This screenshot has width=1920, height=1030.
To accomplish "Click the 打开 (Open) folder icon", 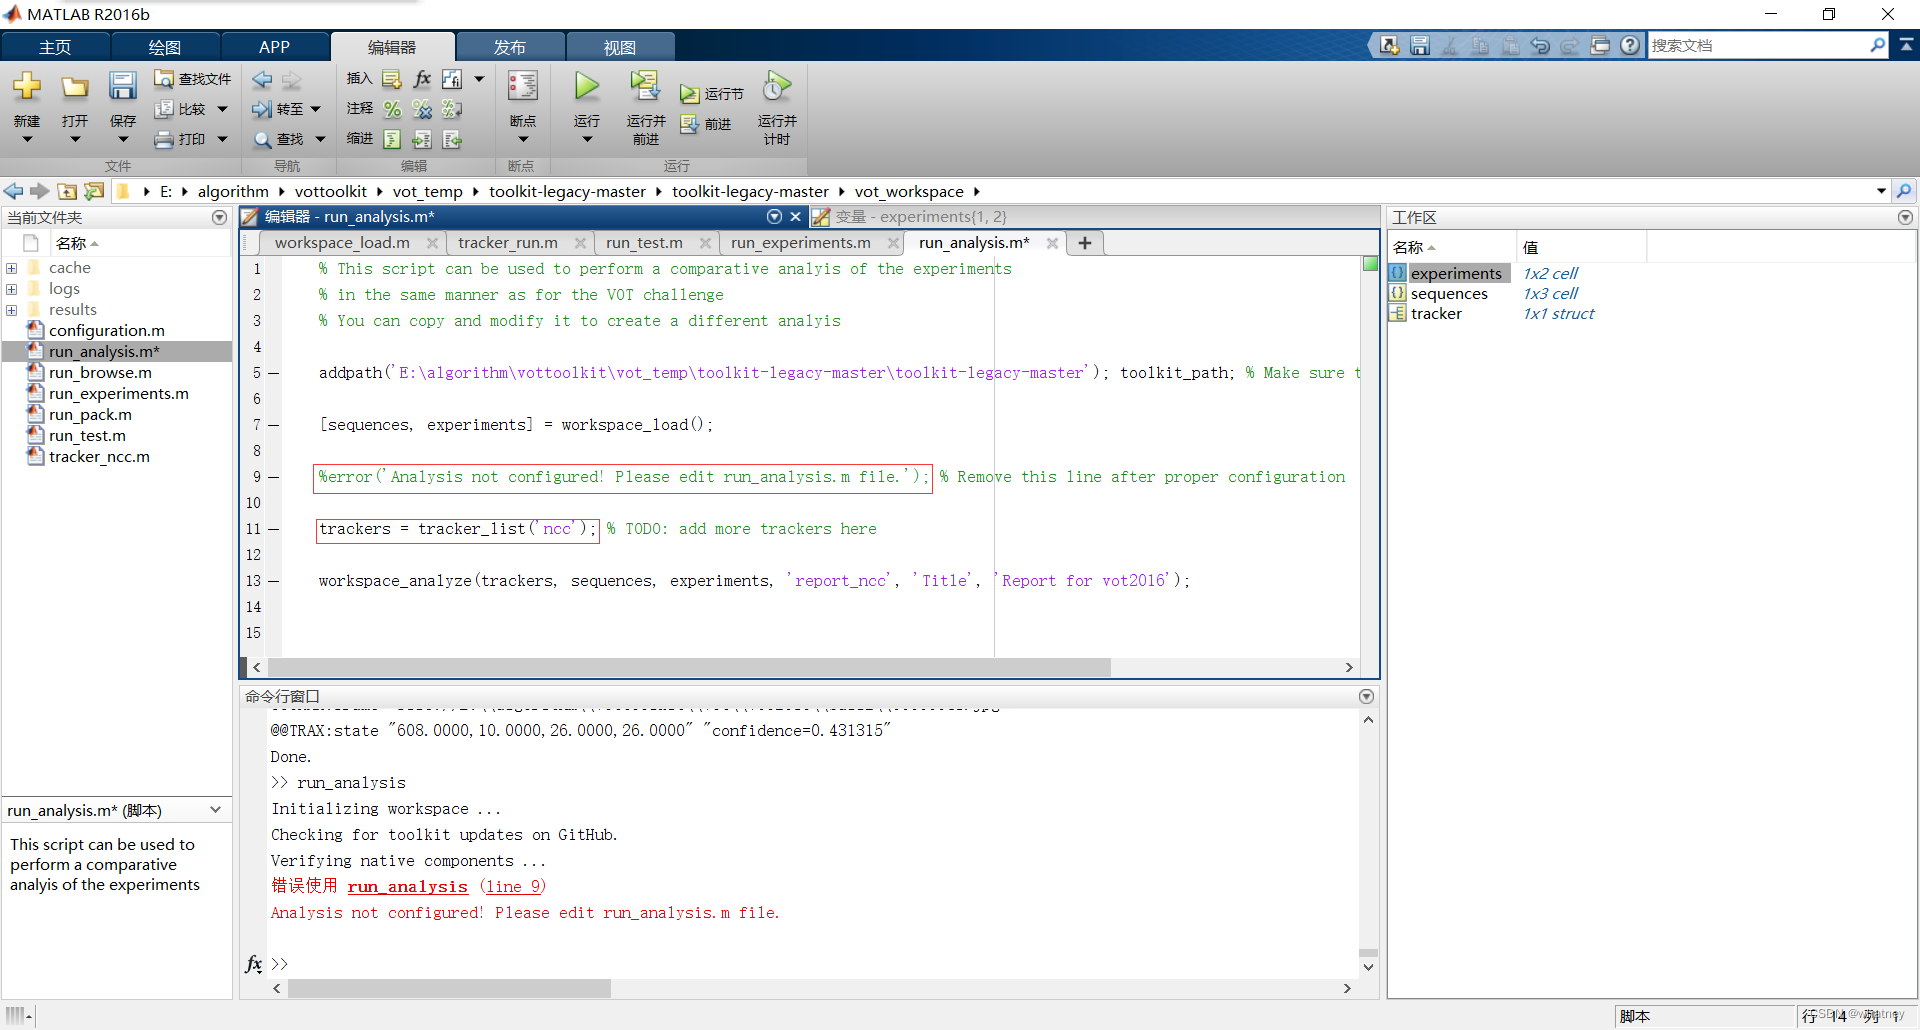I will (75, 87).
